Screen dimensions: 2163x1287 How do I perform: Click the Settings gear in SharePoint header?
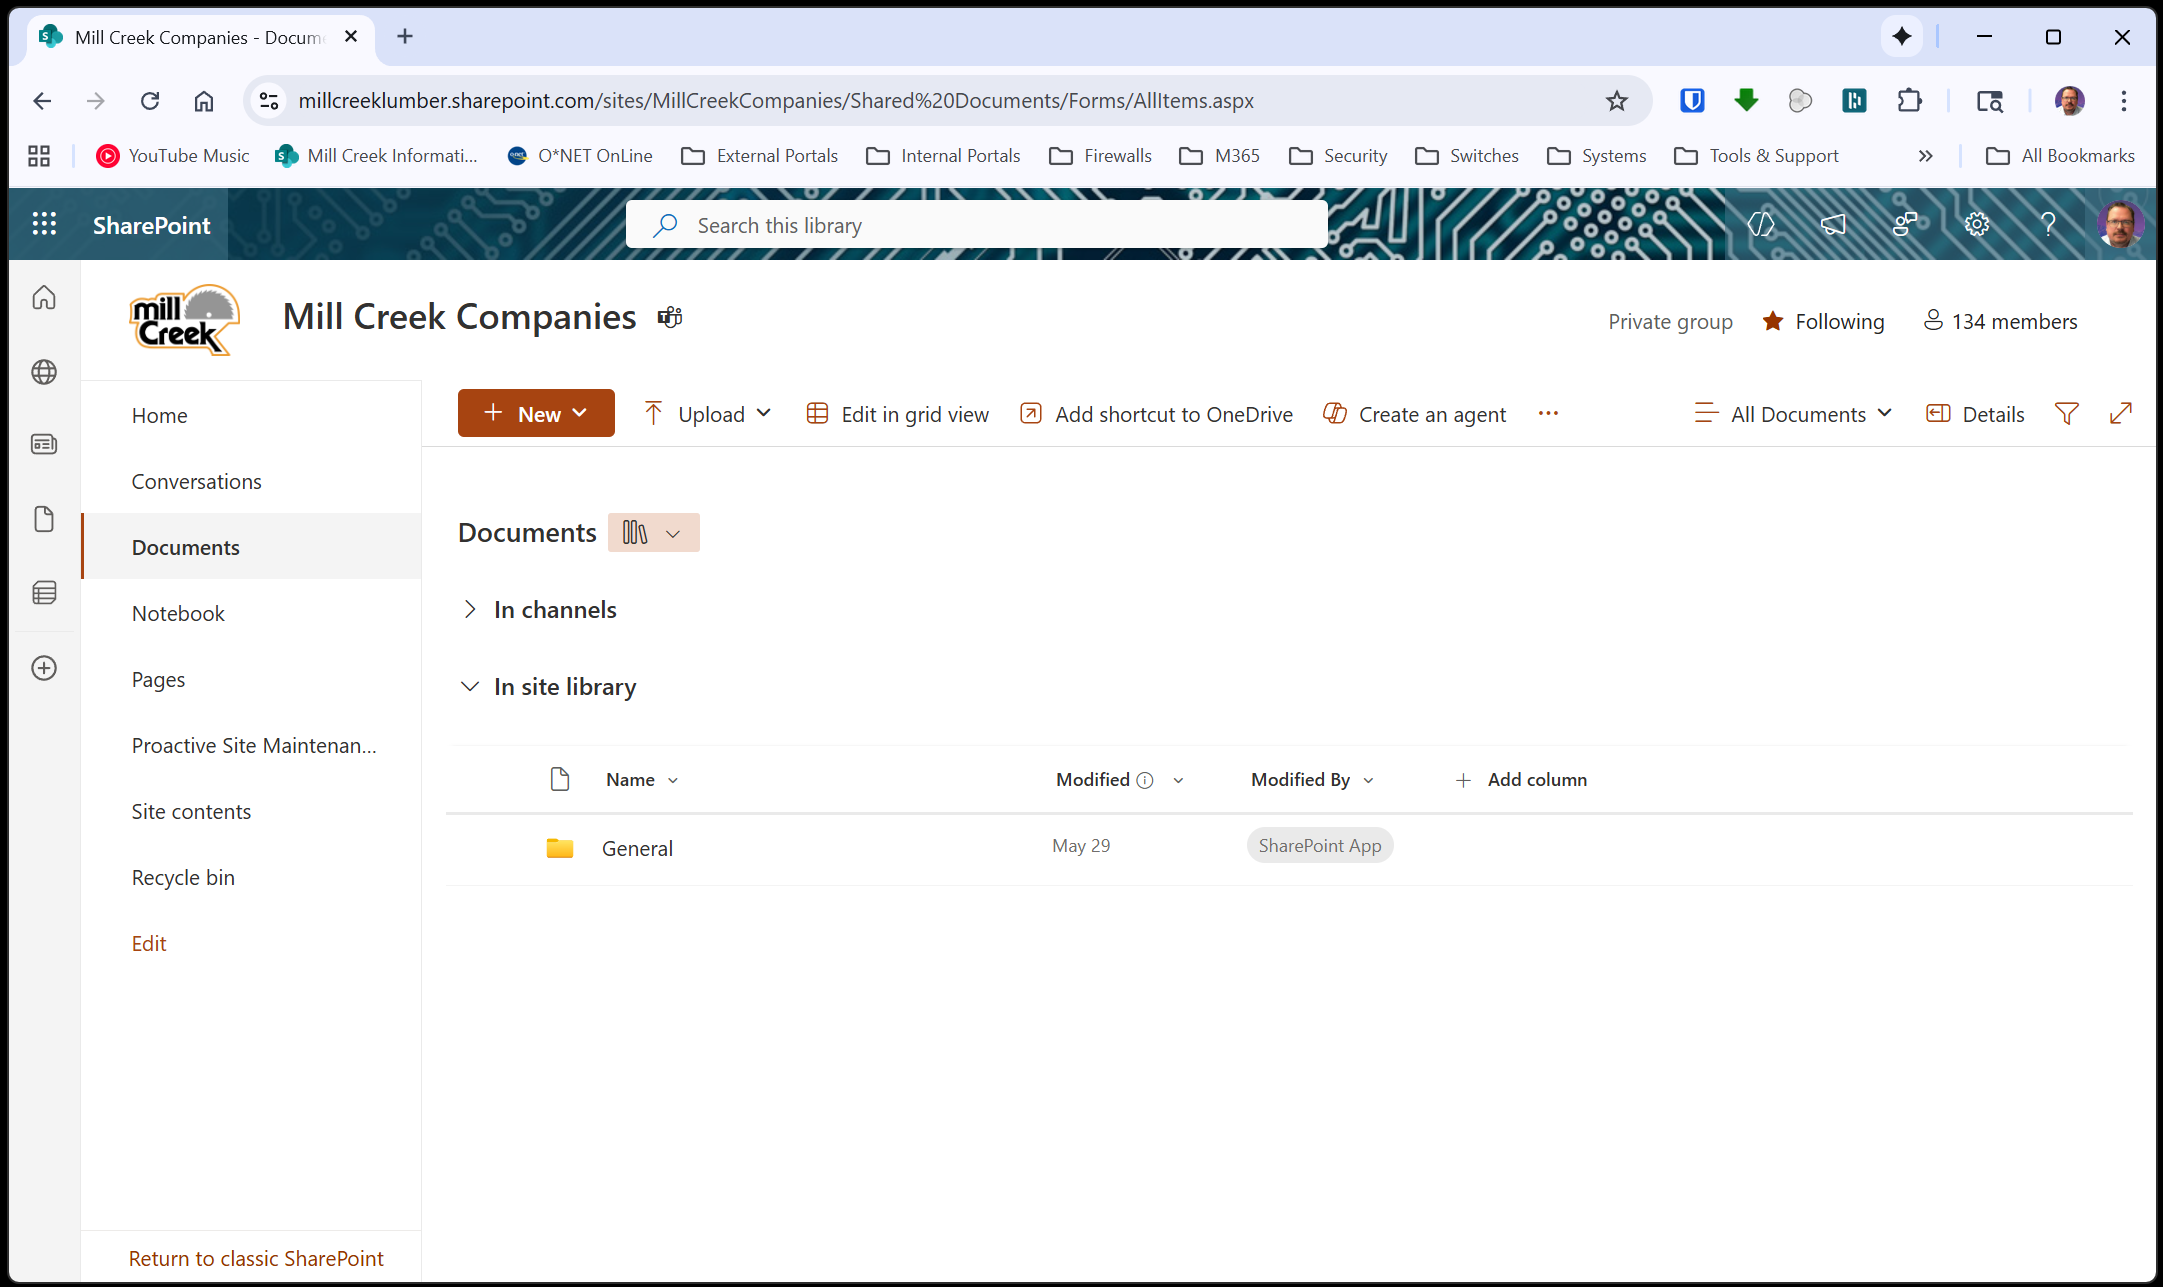1976,225
